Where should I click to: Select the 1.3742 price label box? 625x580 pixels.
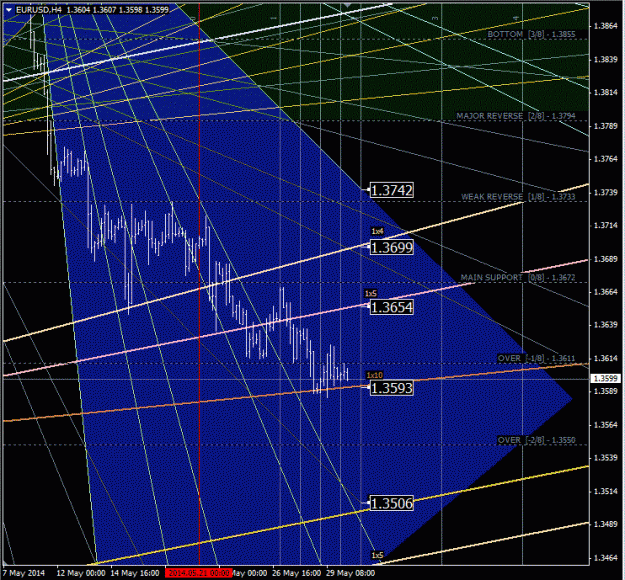[x=391, y=190]
